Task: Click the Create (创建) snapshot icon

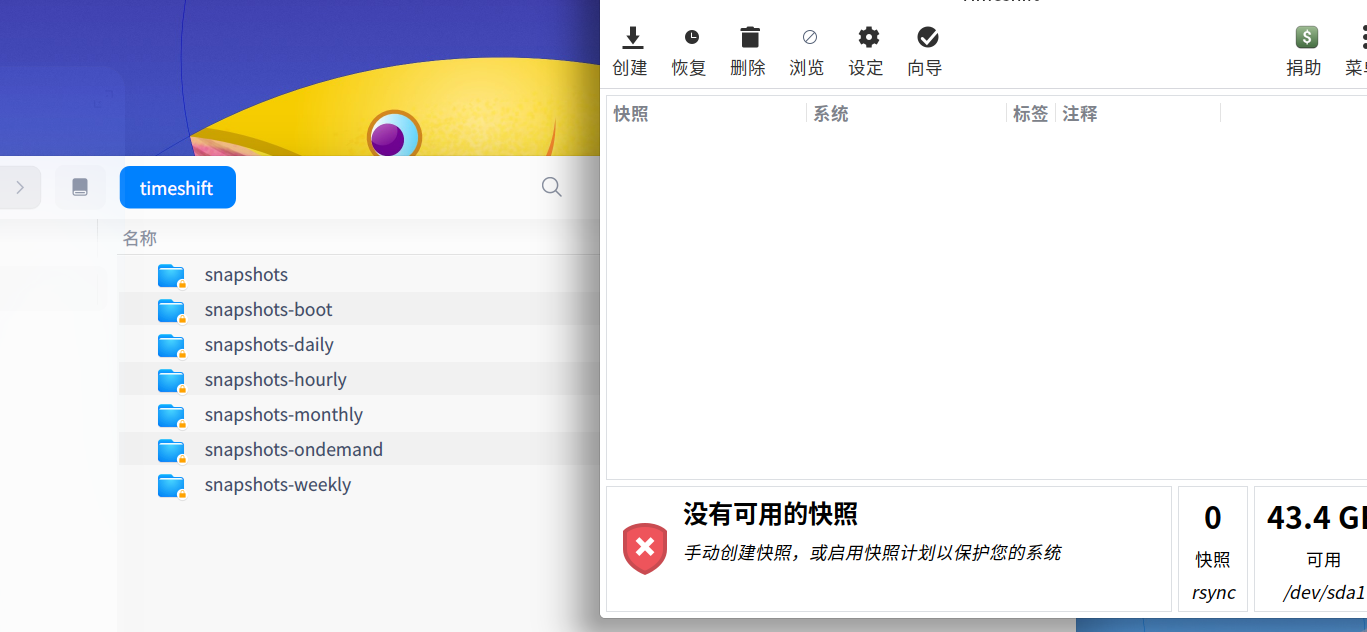Action: [632, 38]
